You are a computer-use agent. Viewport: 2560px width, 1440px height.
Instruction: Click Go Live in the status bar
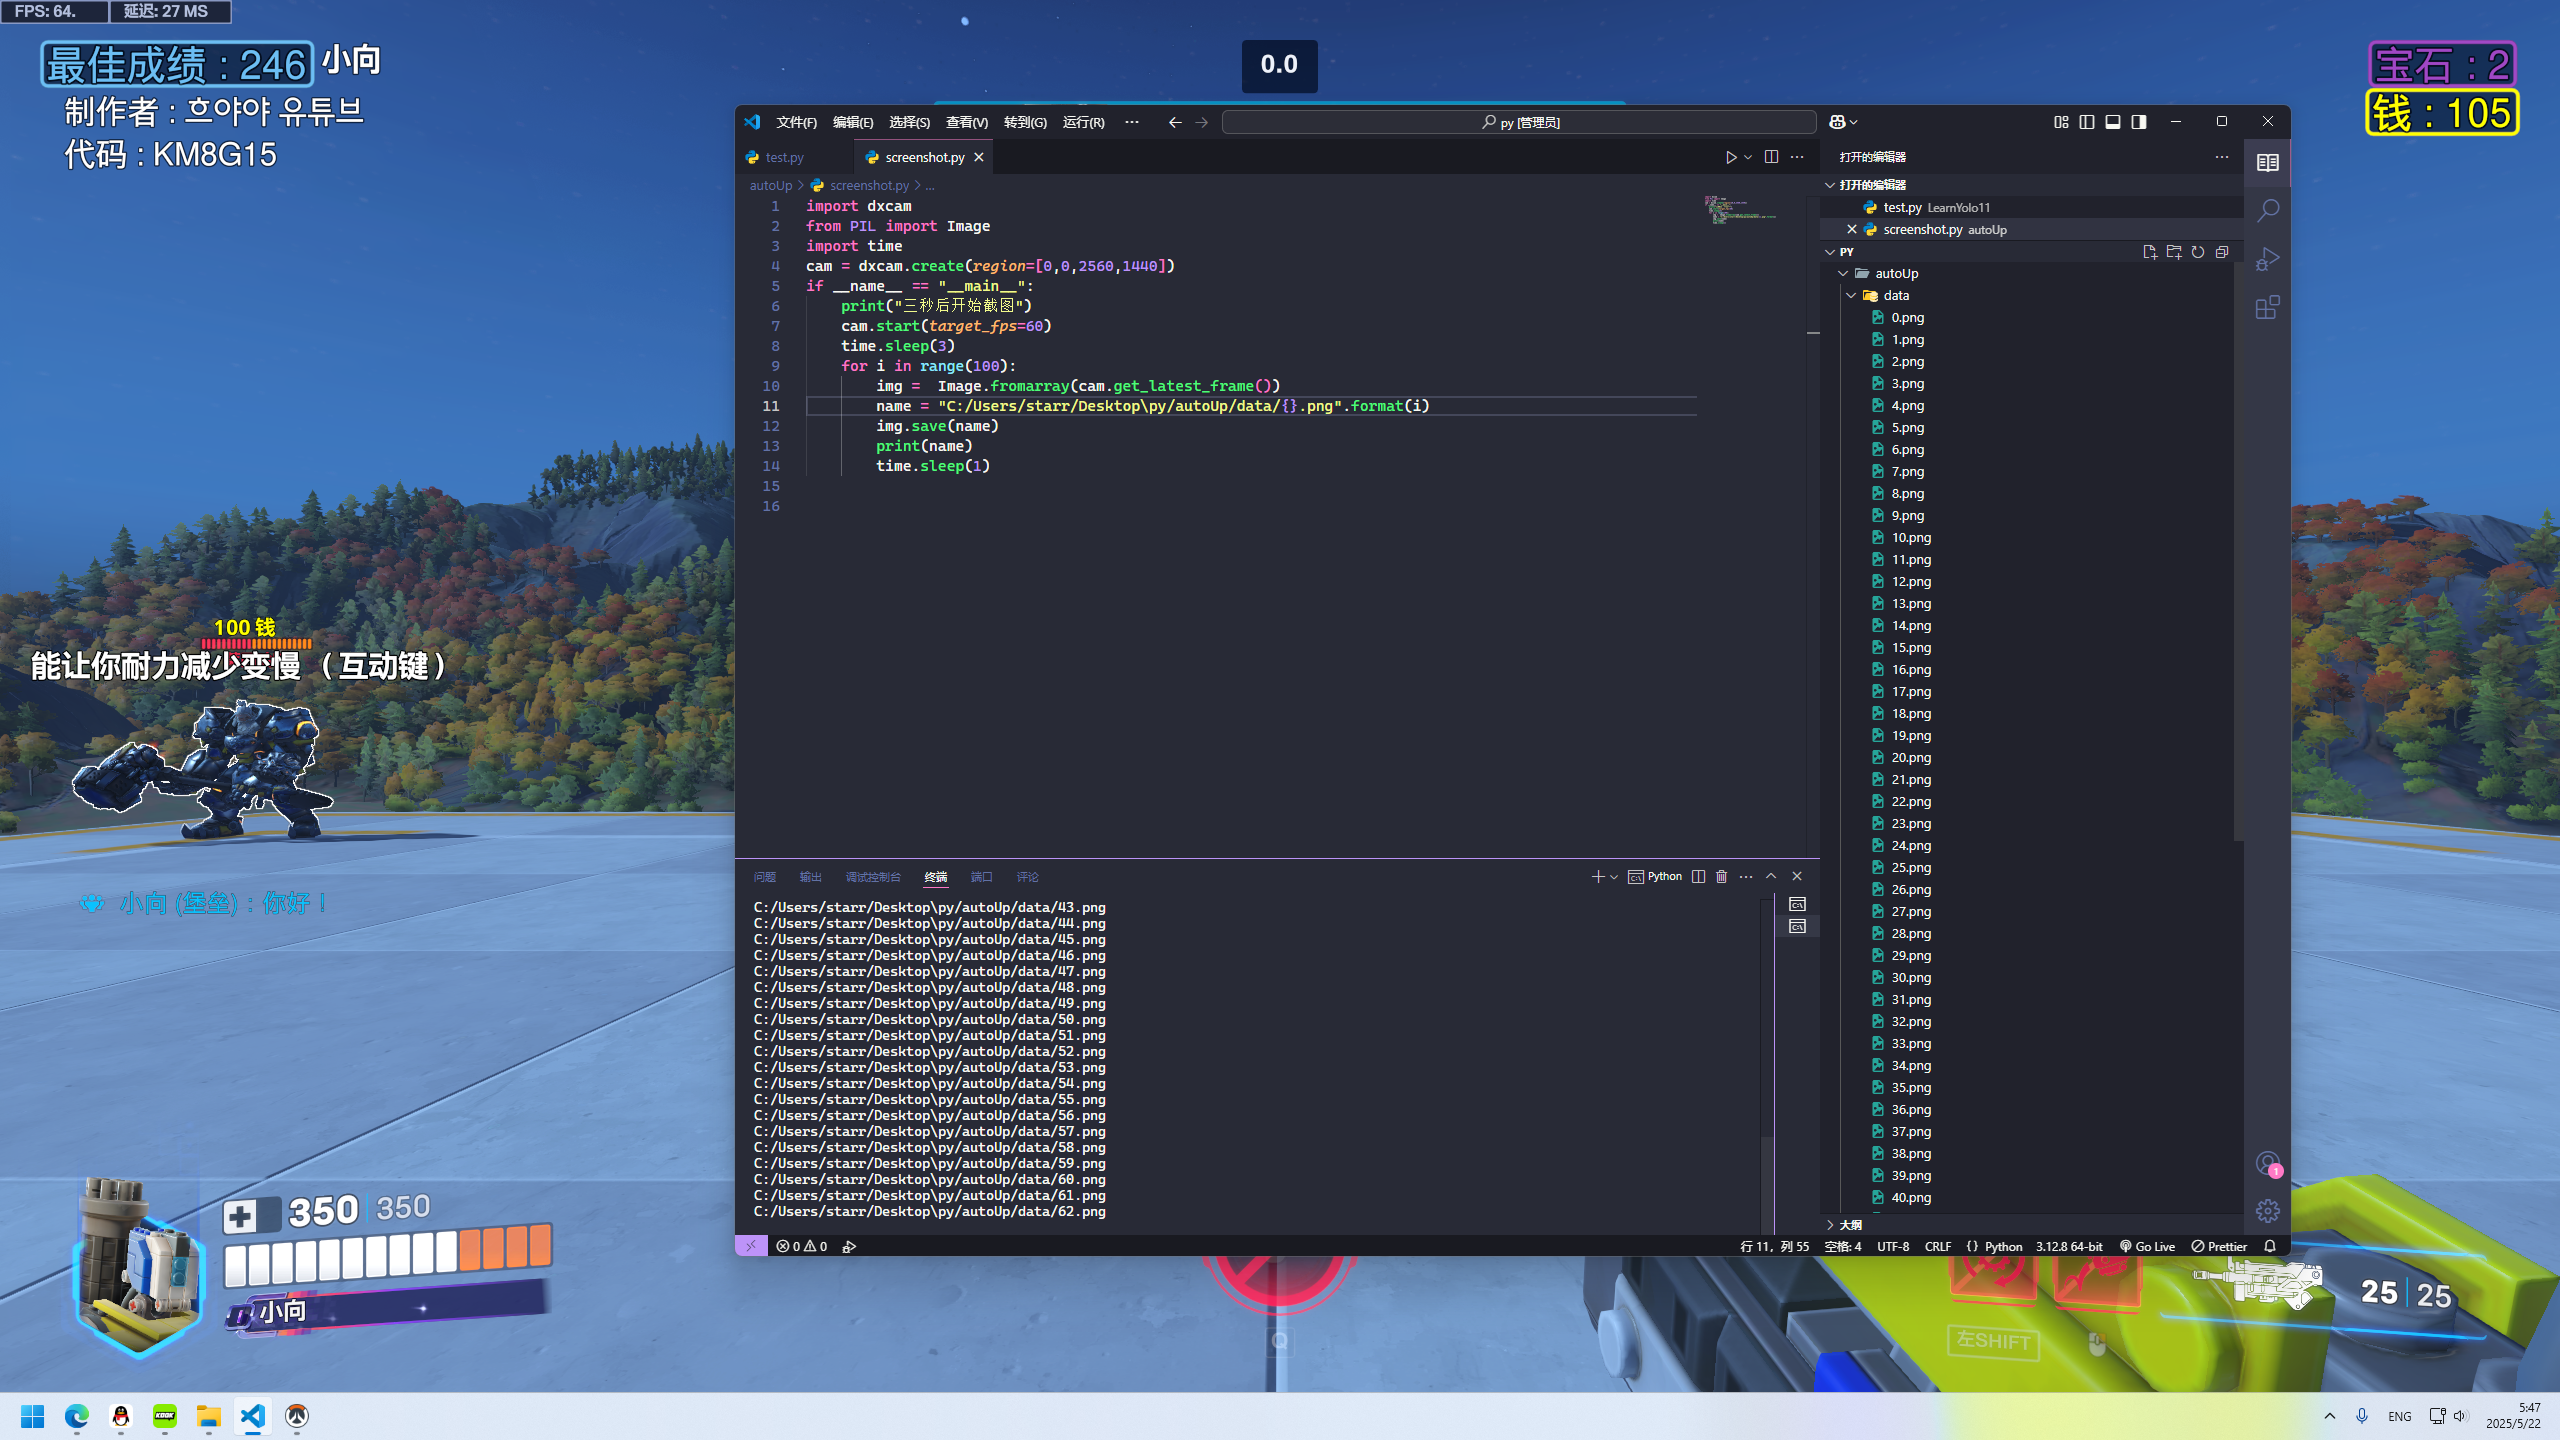click(2148, 1246)
